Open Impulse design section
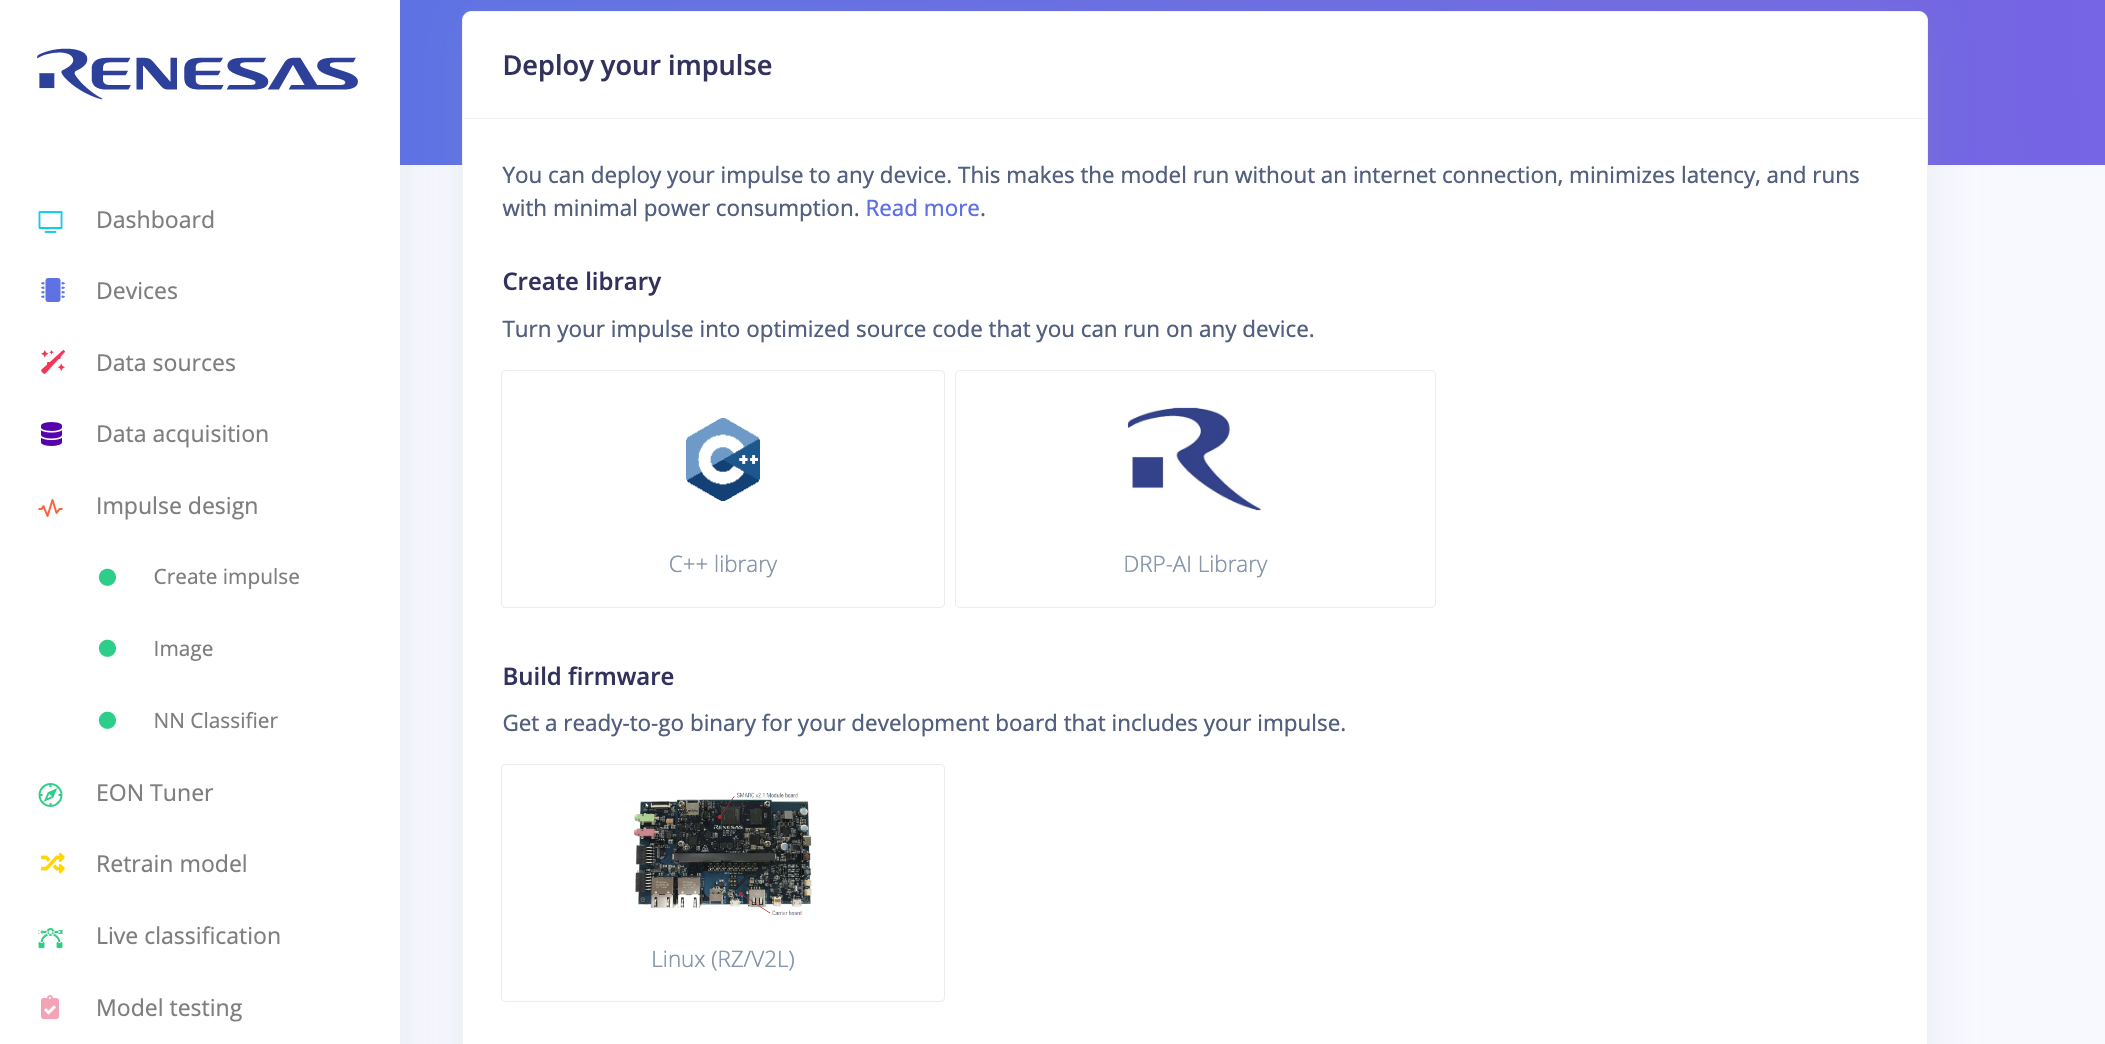The height and width of the screenshot is (1044, 2105). 177,506
